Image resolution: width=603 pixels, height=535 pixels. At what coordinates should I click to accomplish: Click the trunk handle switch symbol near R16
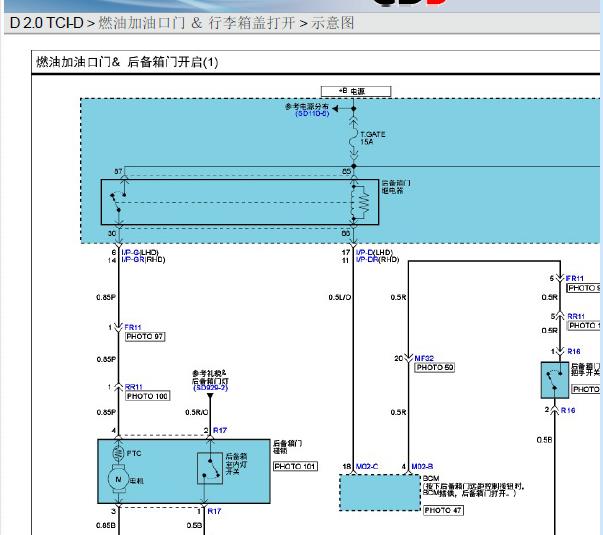[555, 380]
